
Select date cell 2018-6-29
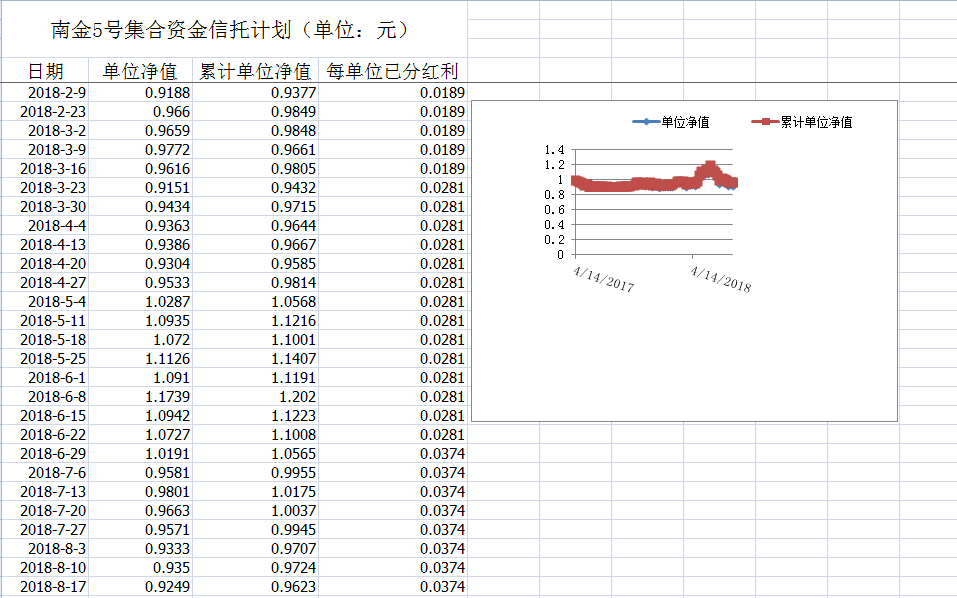tap(45, 453)
